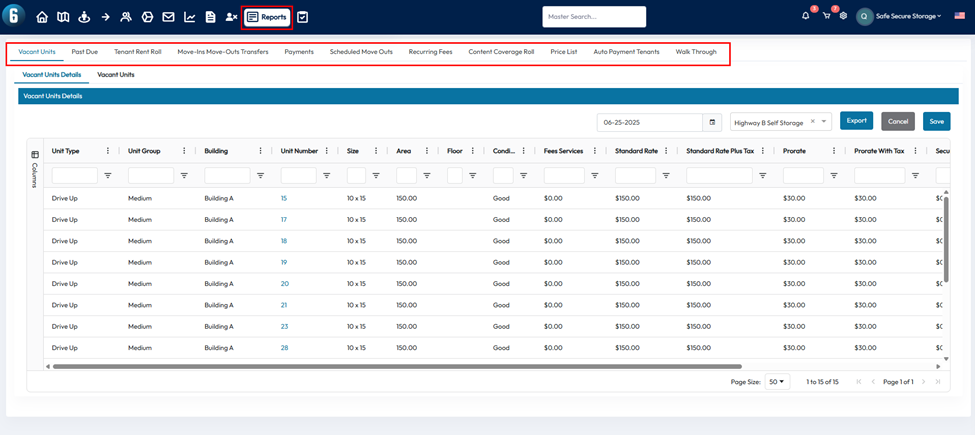The width and height of the screenshot is (975, 435).
Task: Switch to the Past Due tab
Action: [x=84, y=51]
